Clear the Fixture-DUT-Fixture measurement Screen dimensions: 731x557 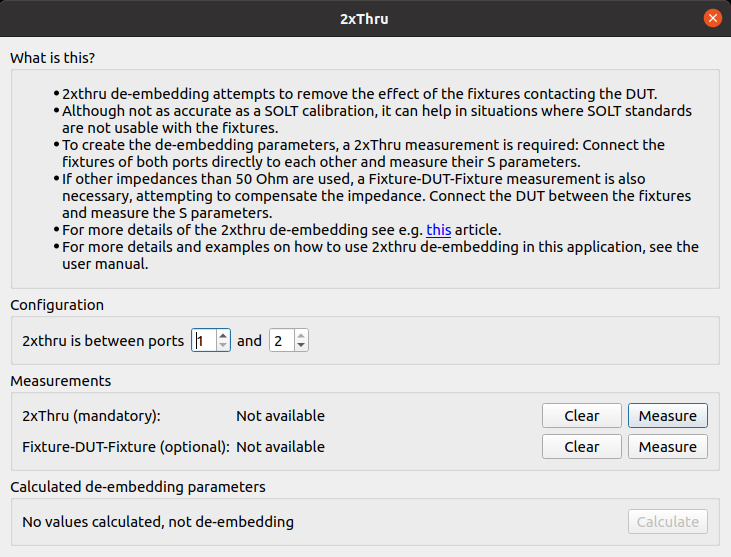581,447
